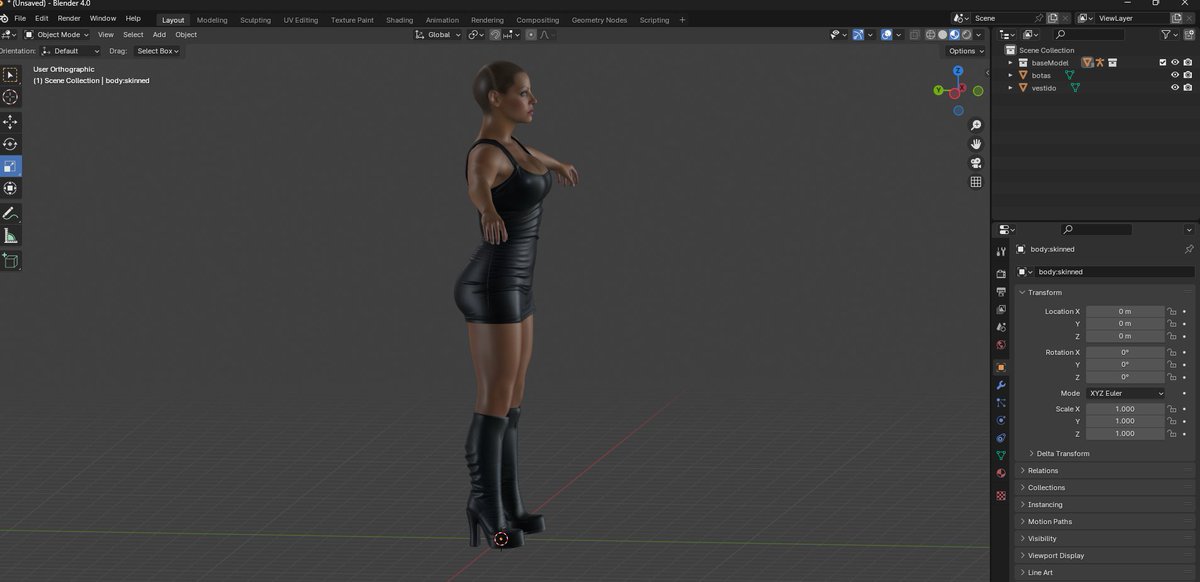Screen dimensions: 1200x582
Task: Toggle snapping magnet button
Action: pyautogui.click(x=495, y=35)
